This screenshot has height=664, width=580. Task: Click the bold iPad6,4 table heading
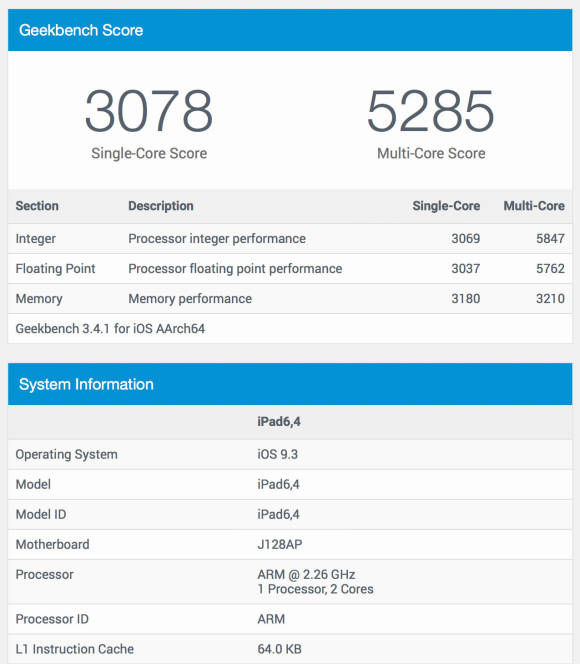[x=279, y=422]
